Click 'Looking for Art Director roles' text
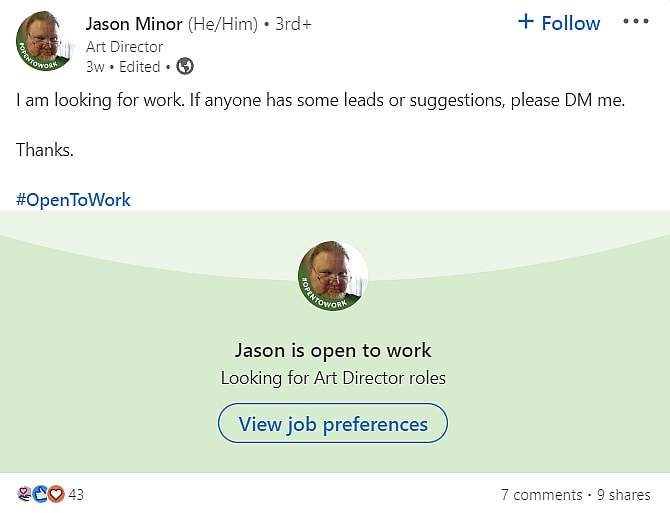The image size is (670, 513). [x=333, y=378]
